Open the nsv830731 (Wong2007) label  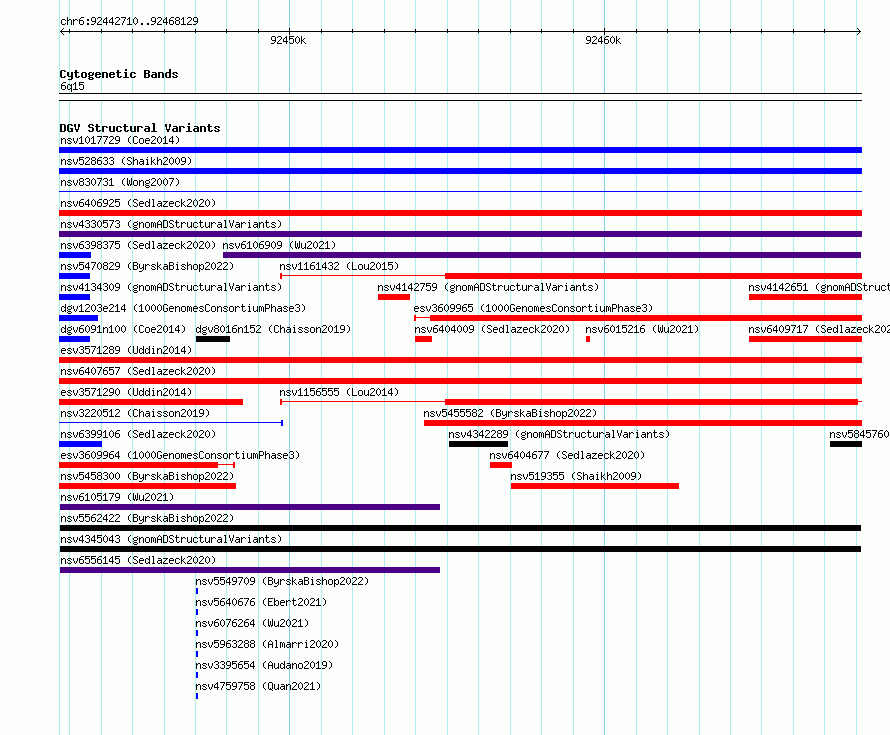[x=120, y=182]
